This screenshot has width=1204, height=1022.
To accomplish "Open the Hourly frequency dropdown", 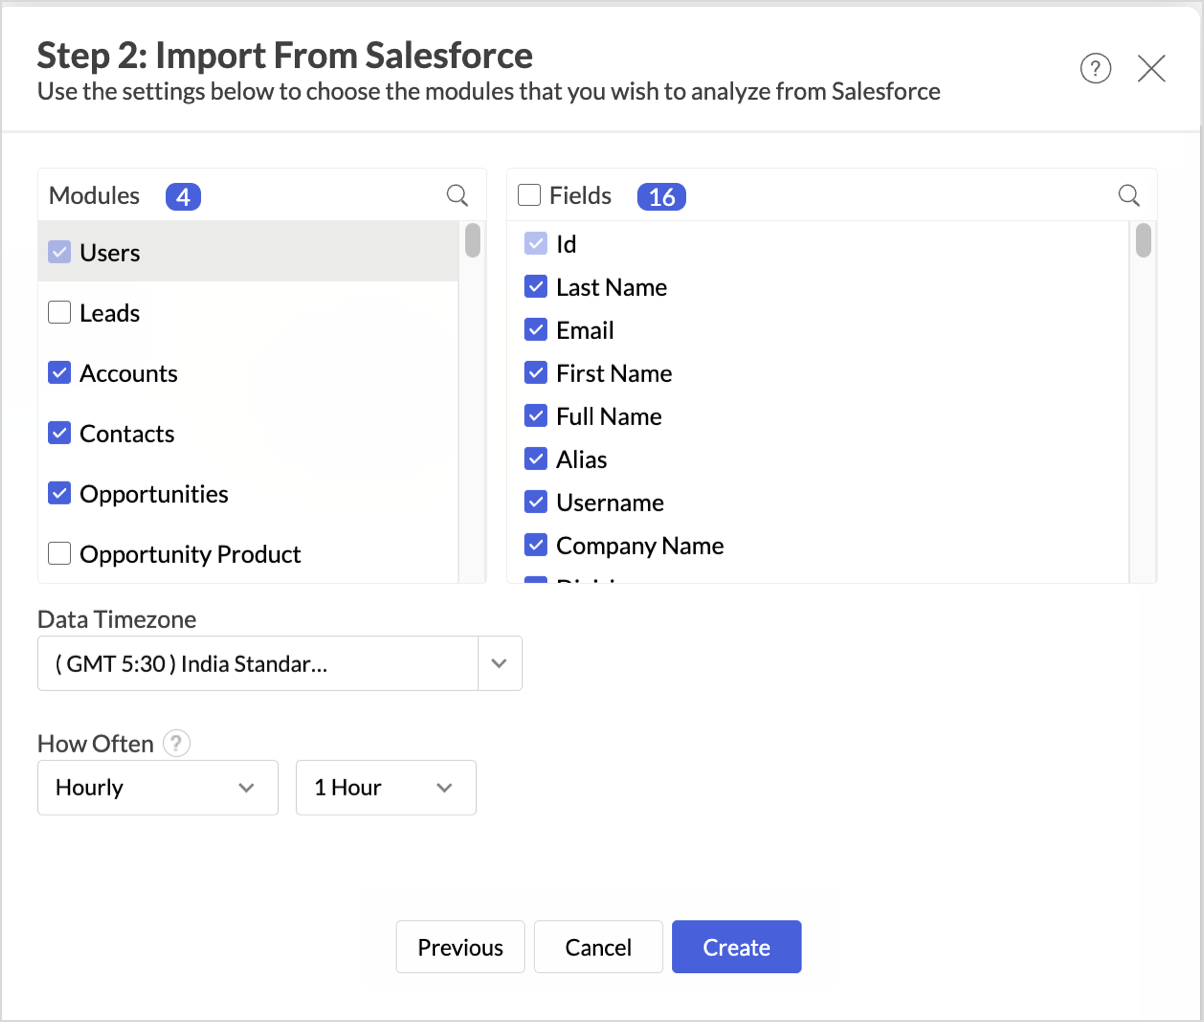I will click(158, 788).
